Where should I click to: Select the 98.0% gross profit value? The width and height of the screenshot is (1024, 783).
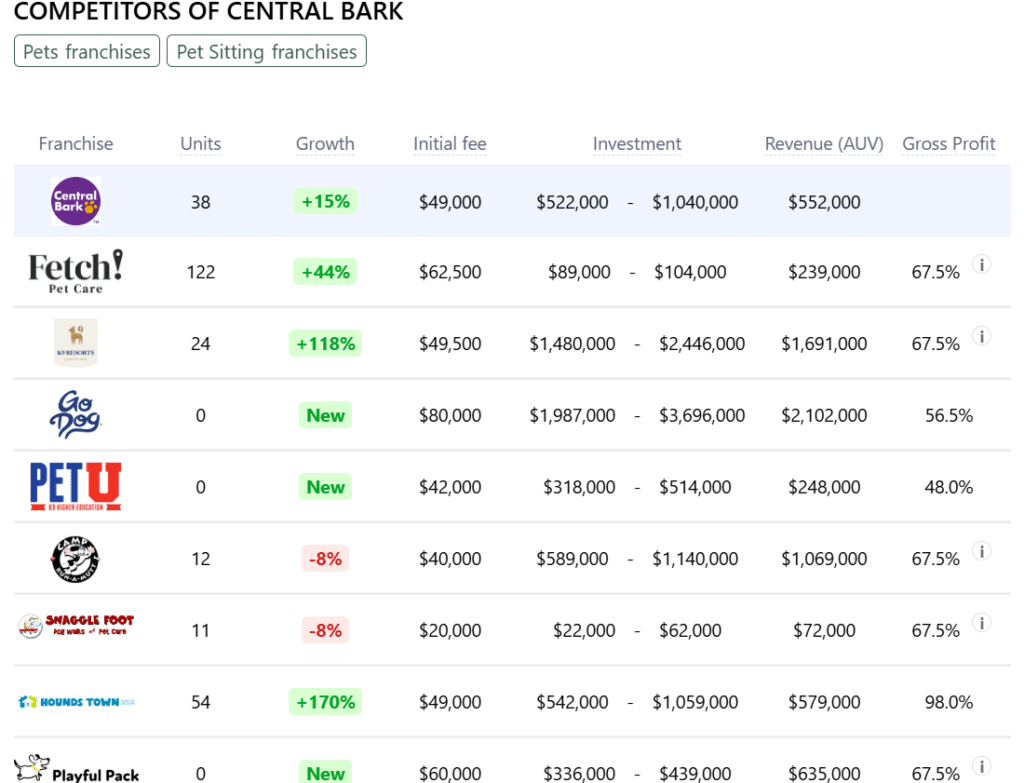coord(949,702)
